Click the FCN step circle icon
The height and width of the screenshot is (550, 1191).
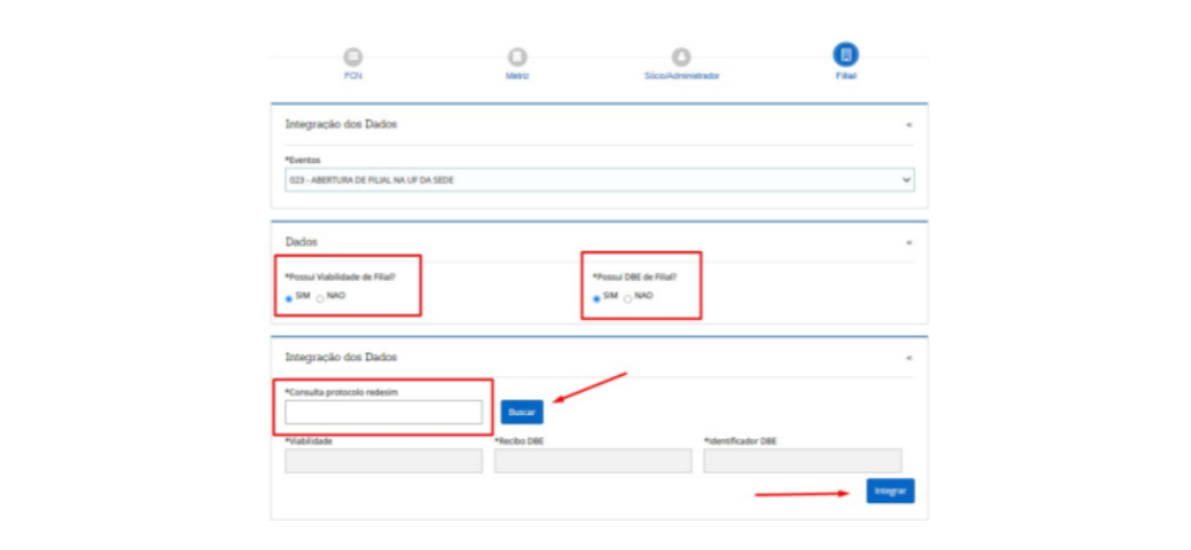coord(353,57)
